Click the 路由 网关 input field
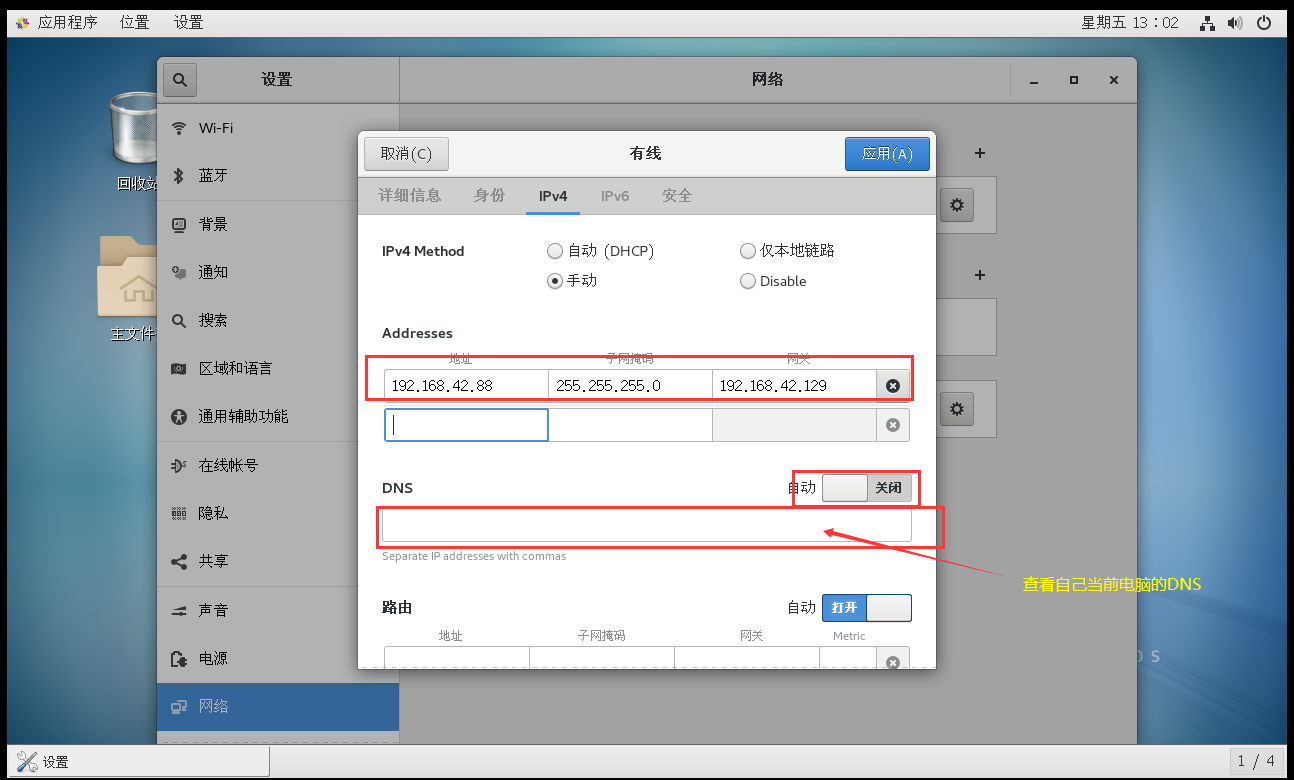Viewport: 1294px width, 780px height. pos(747,660)
